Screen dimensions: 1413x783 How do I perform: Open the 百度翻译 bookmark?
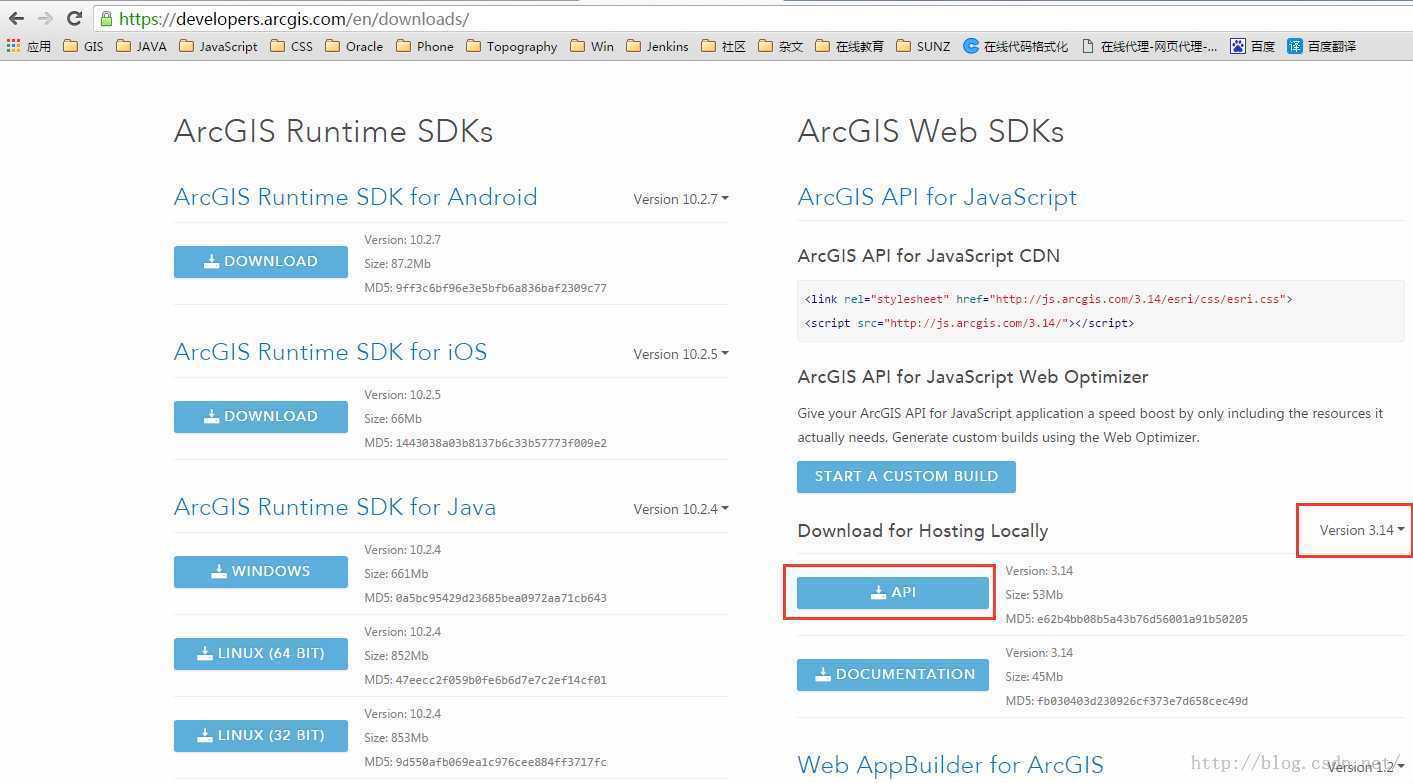pyautogui.click(x=1322, y=46)
